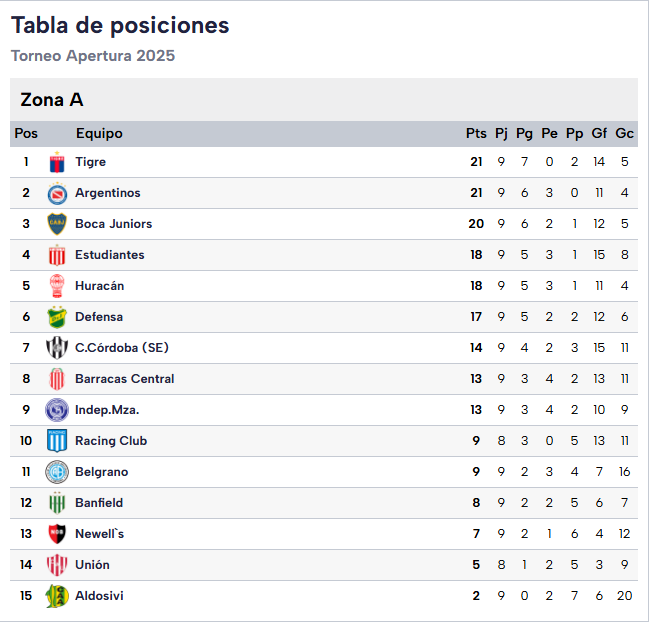This screenshot has width=668, height=643.
Task: Select the Defensa team crest
Action: click(x=57, y=317)
